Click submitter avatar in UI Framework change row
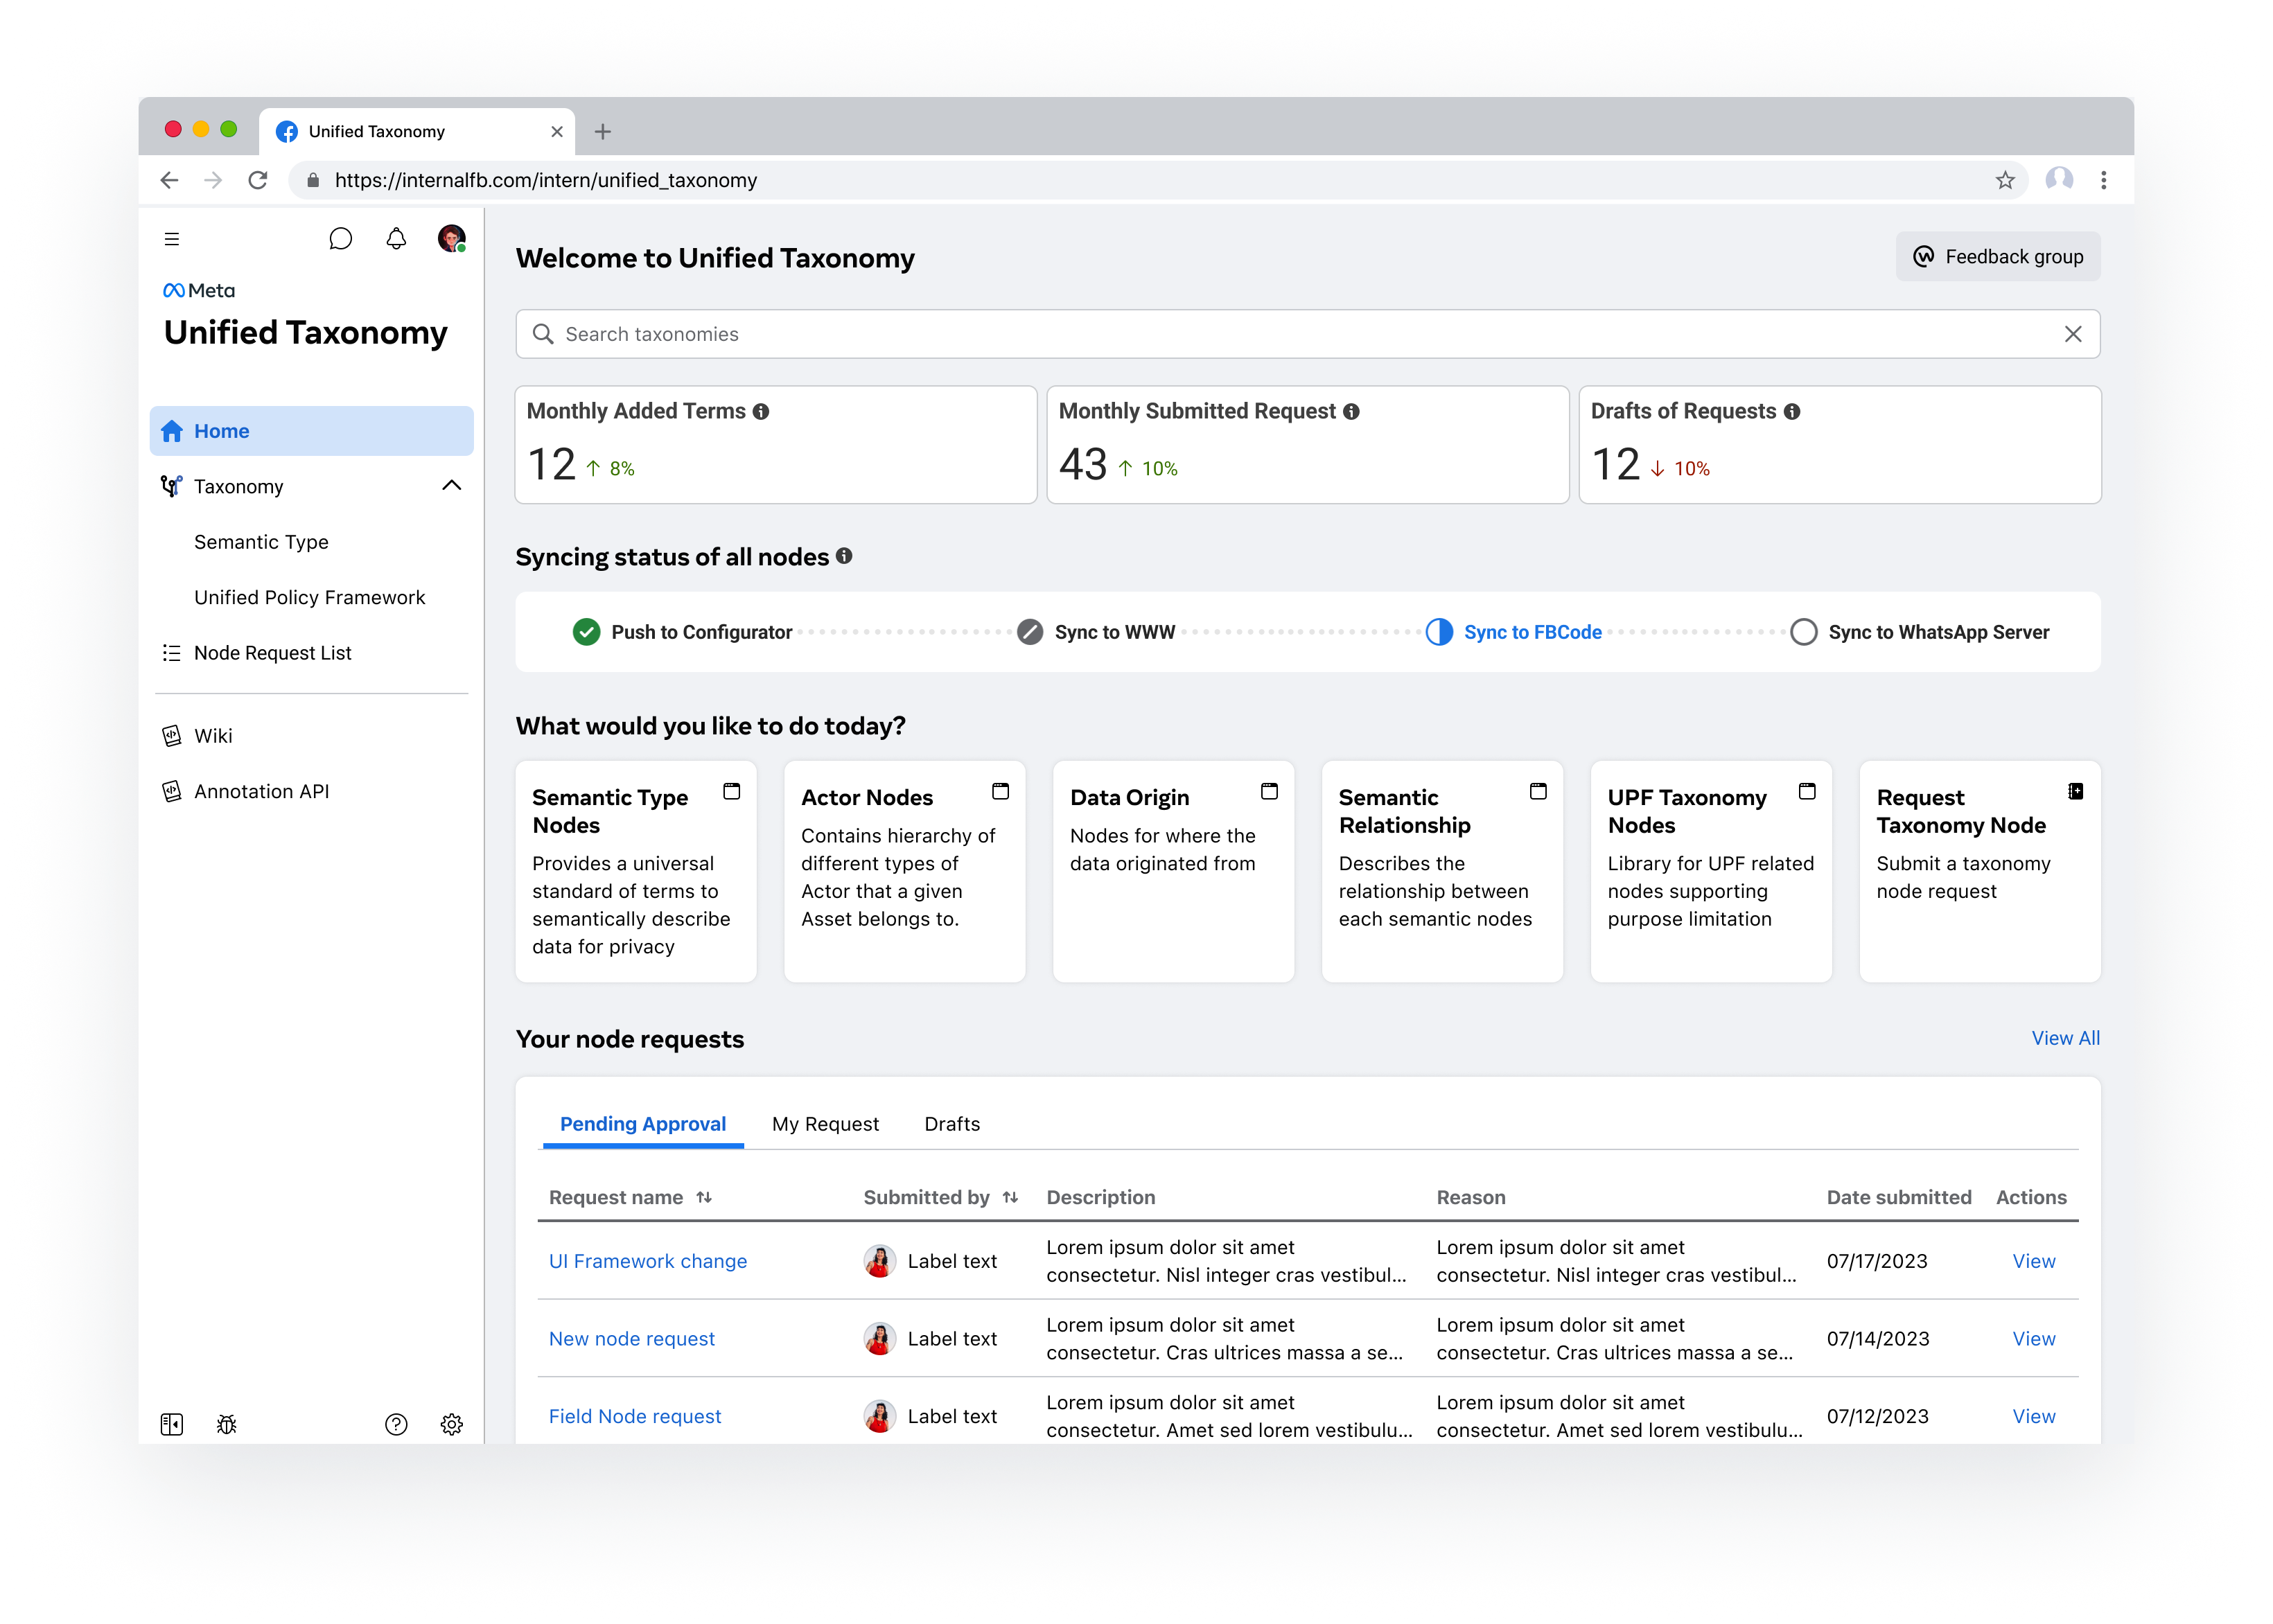This screenshot has height=1624, width=2273. point(879,1261)
